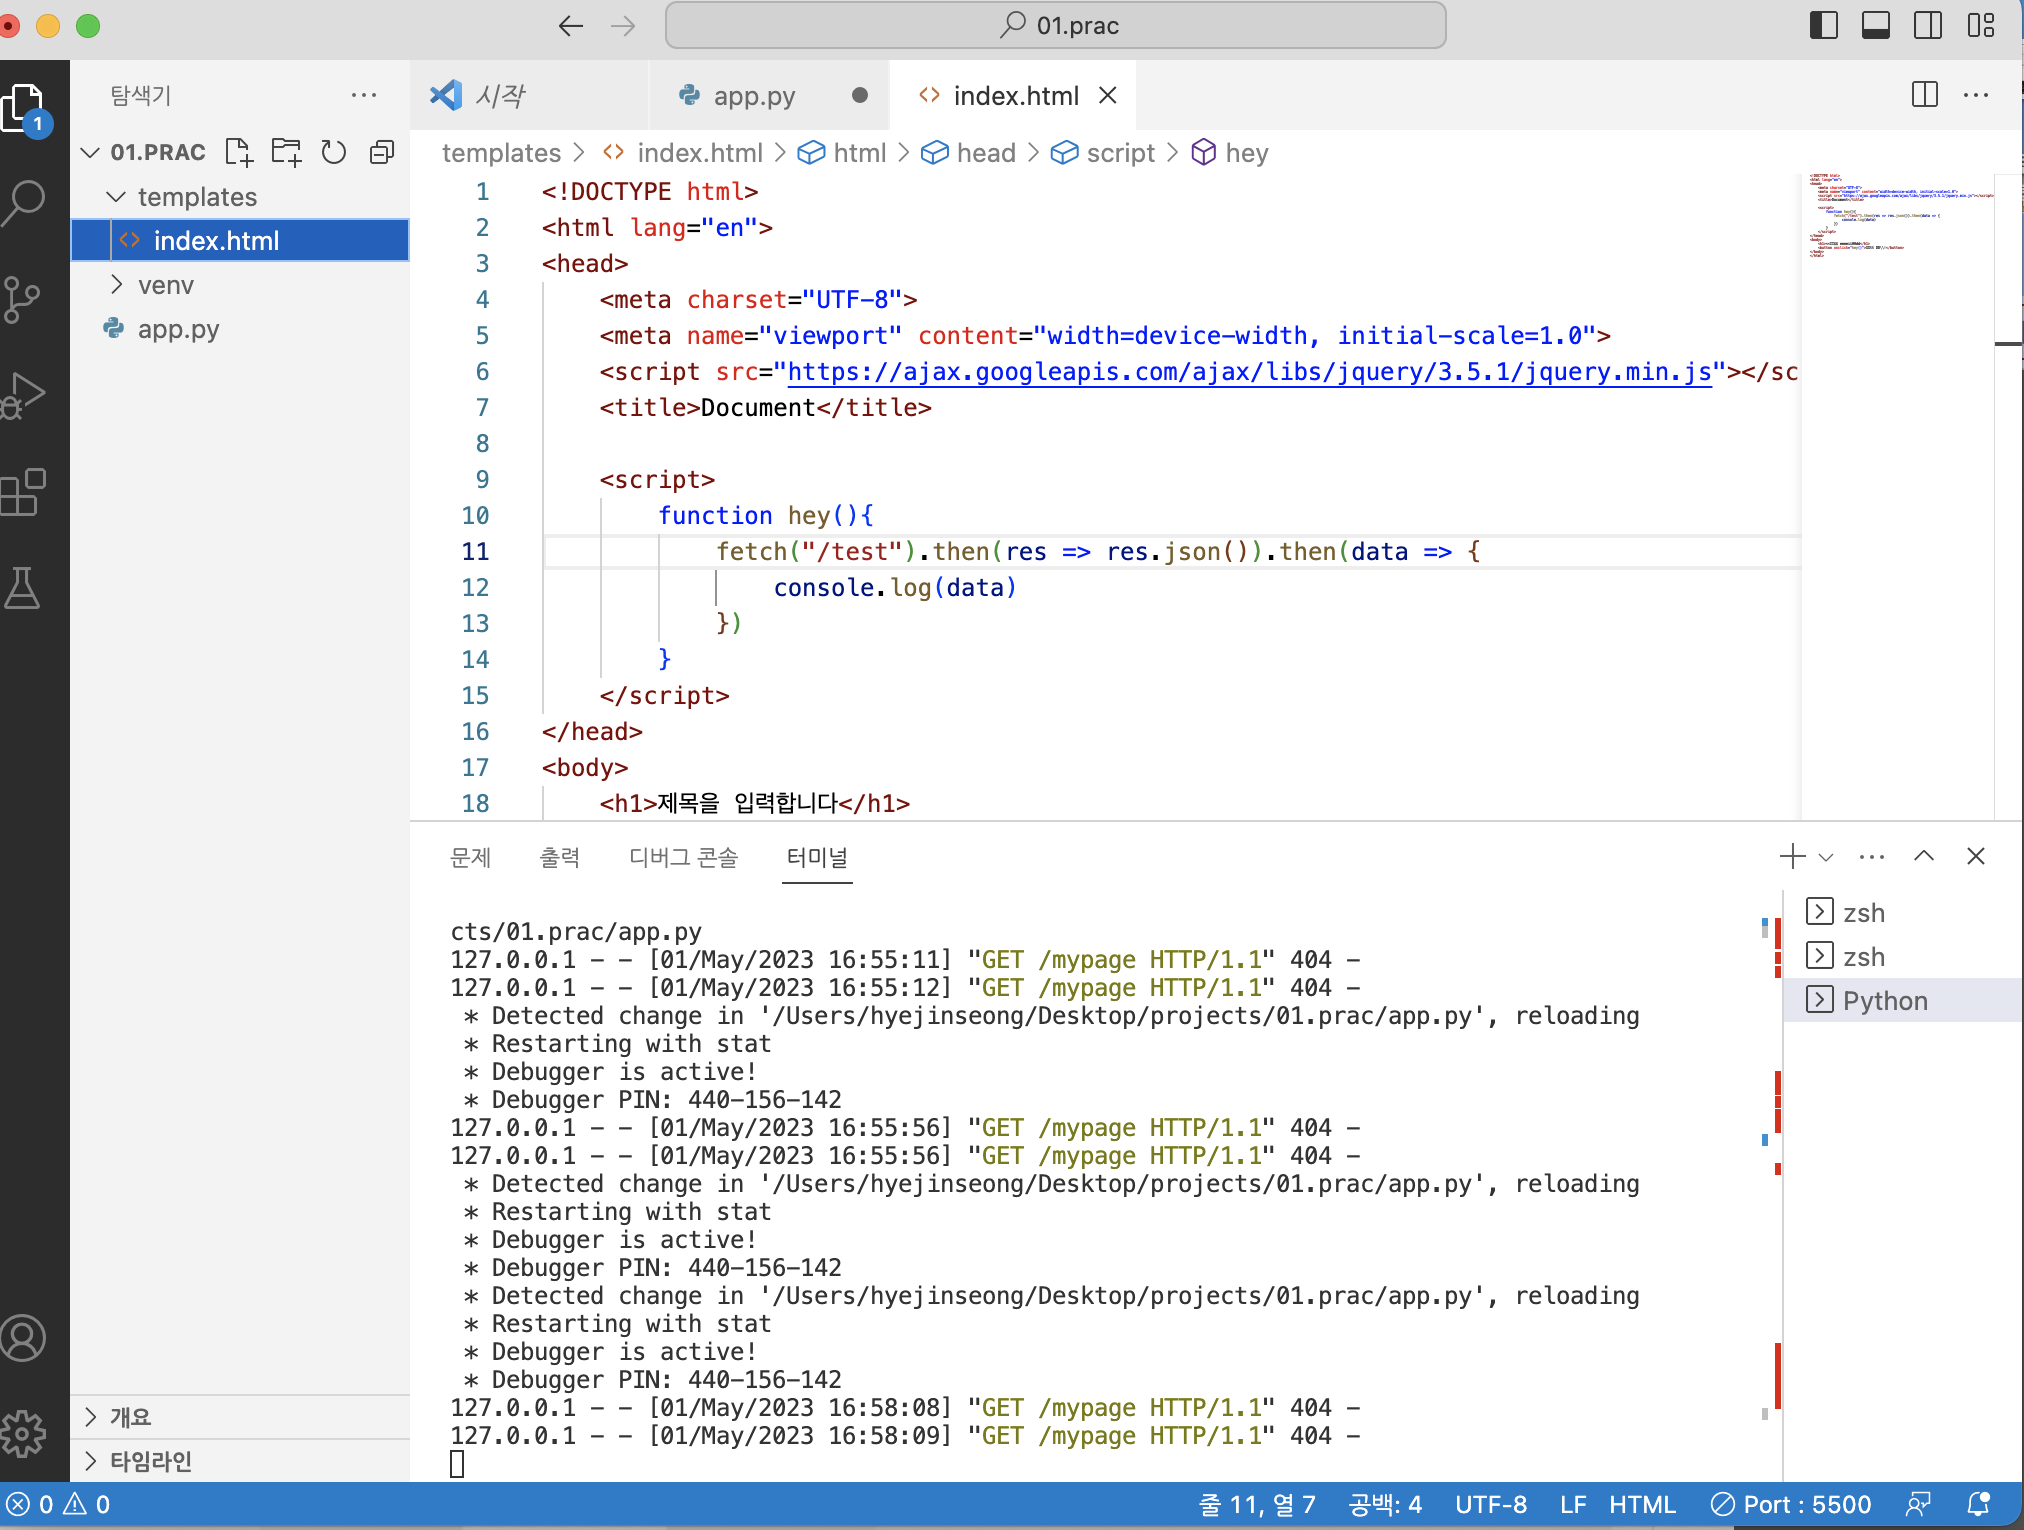Screen dimensions: 2024x1530
Task: Collapse the templates folder
Action: (116, 196)
